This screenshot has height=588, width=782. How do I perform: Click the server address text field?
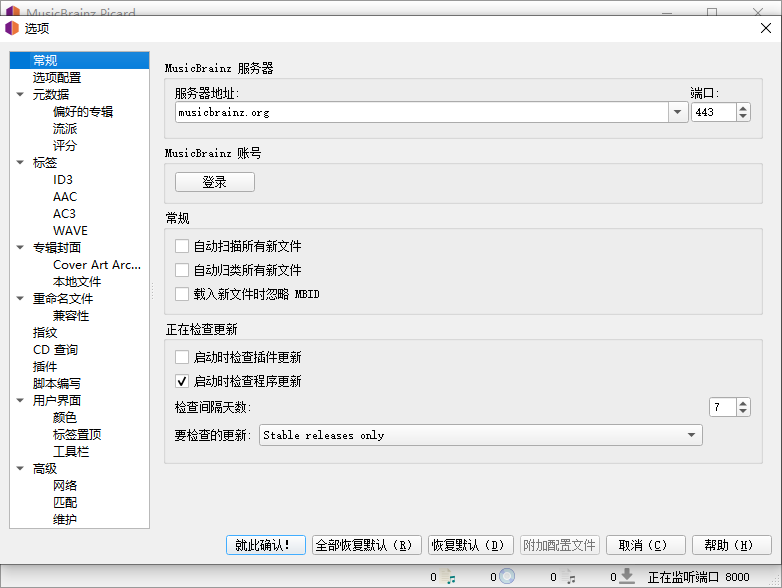(x=422, y=112)
